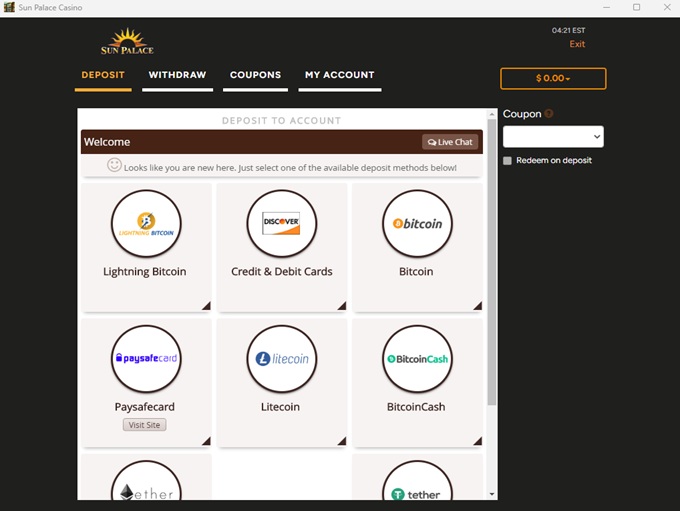
Task: Click the Coupon help question icon
Action: [x=549, y=114]
